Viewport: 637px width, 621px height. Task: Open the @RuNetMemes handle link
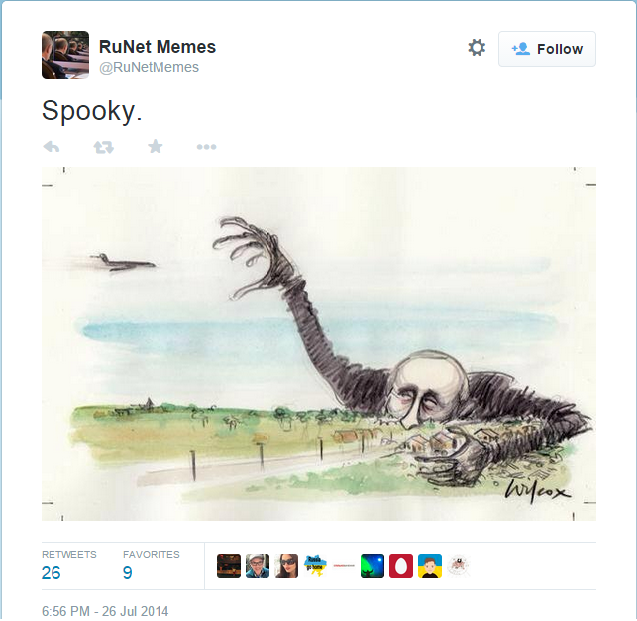148,67
